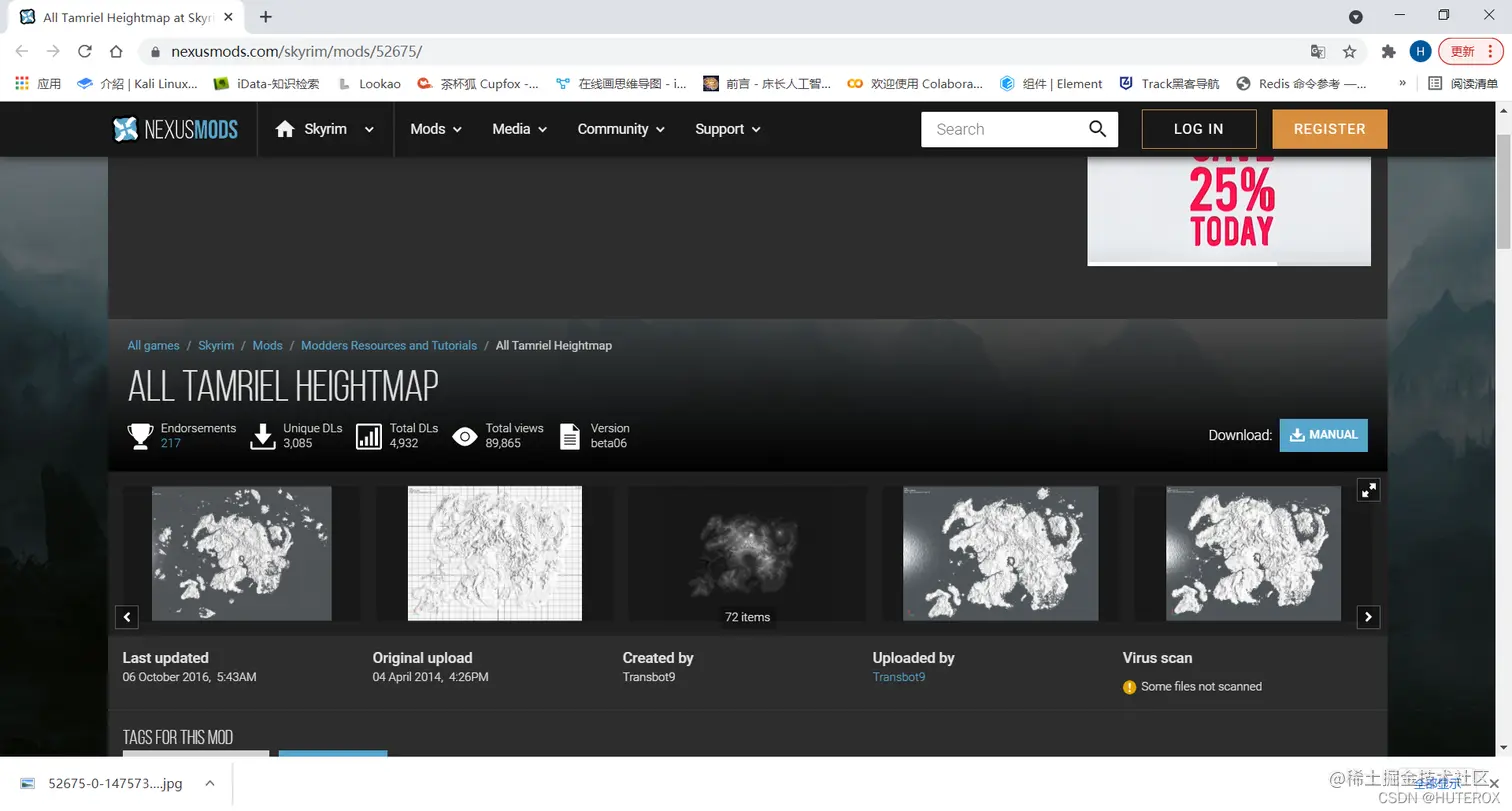1512x811 pixels.
Task: Click the Endorsements trophy icon
Action: (140, 436)
